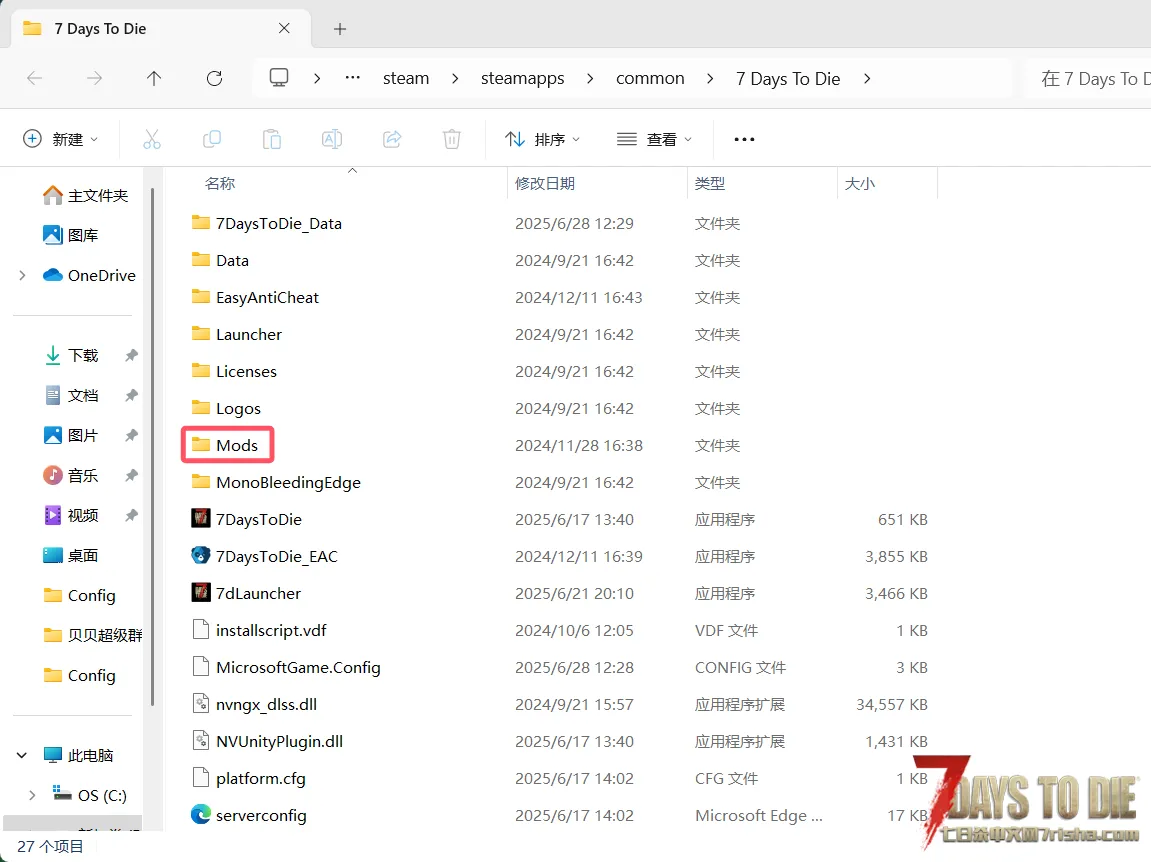Screen dimensions: 1151x862
Task: Expand the chevron after common breadcrumb
Action: click(x=710, y=78)
